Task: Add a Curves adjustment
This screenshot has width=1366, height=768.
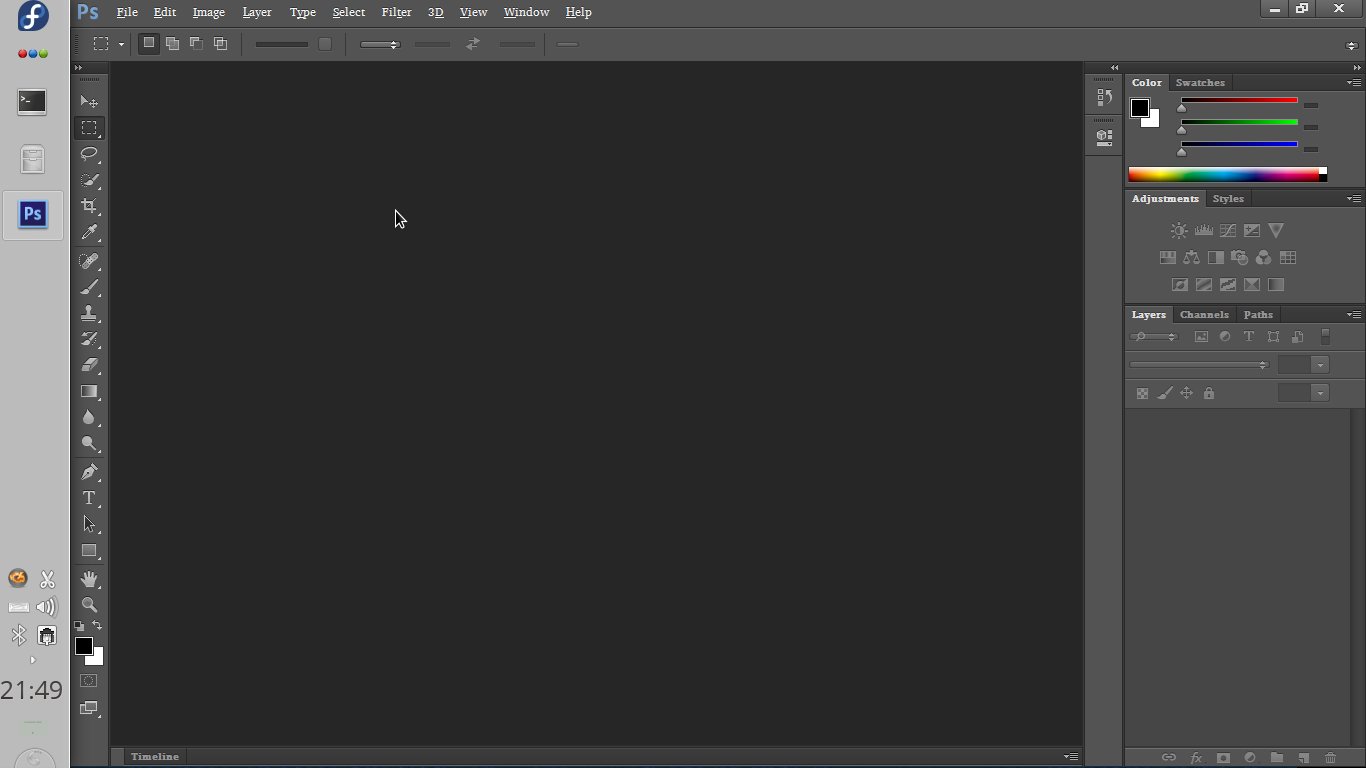Action: pos(1228,231)
